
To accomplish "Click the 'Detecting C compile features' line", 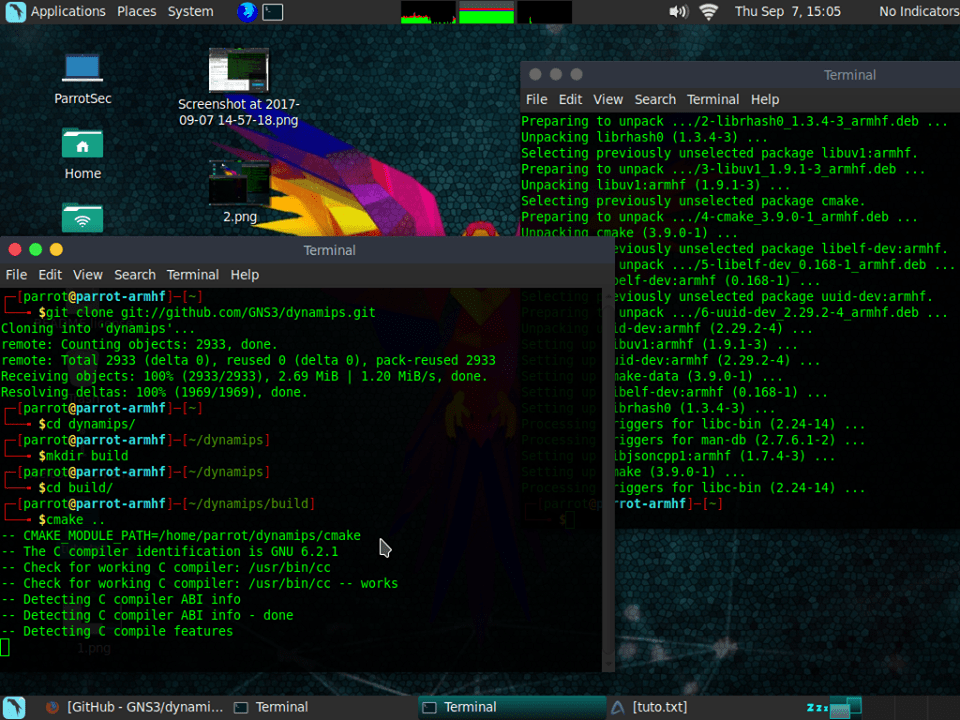I will pos(117,631).
